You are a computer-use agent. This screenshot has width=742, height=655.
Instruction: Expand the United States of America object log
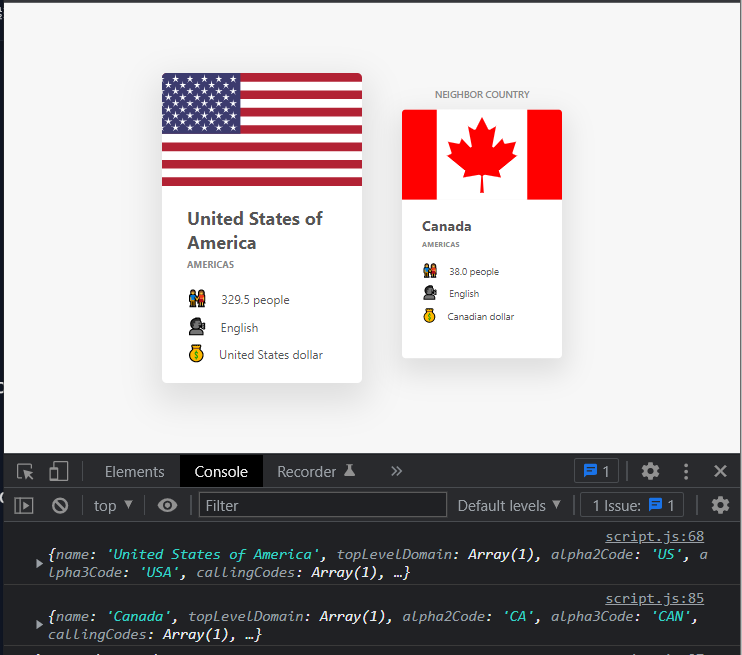click(39, 563)
